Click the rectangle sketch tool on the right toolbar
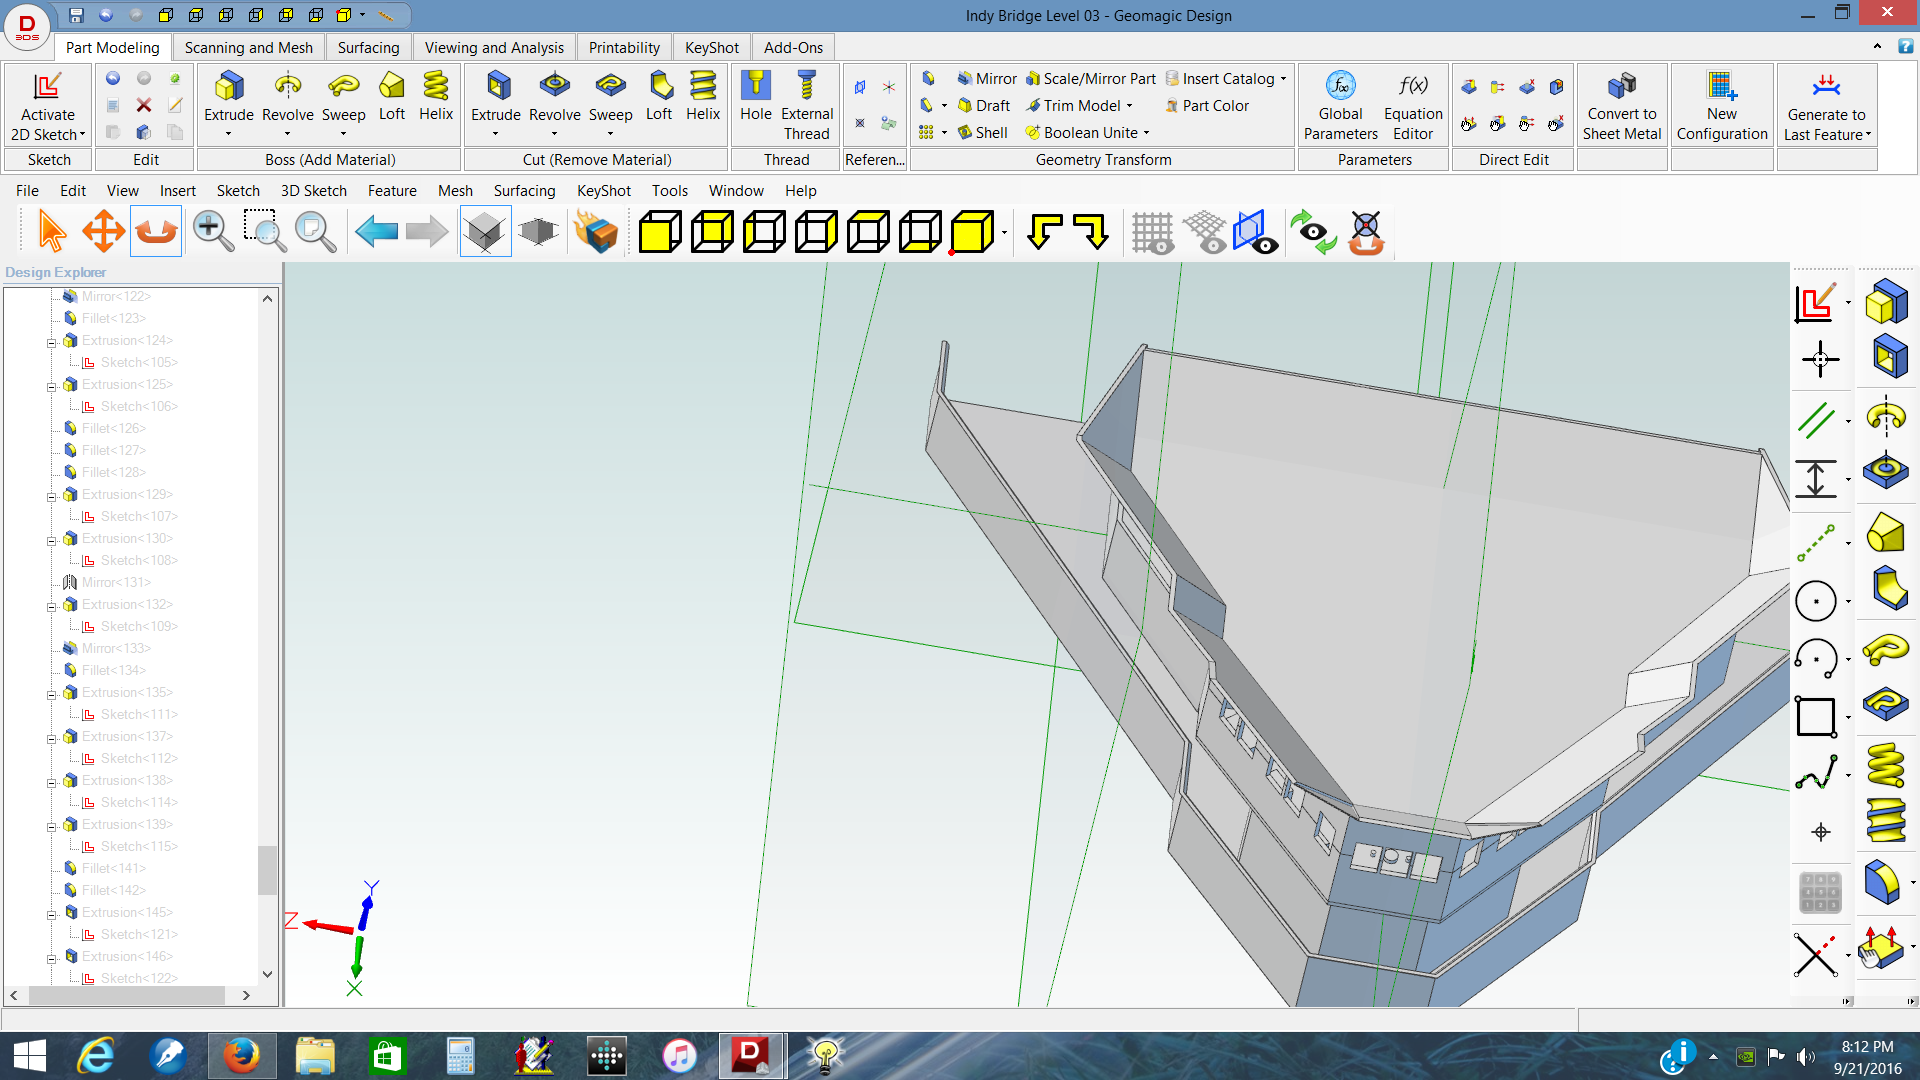1920x1080 pixels. pyautogui.click(x=1816, y=716)
